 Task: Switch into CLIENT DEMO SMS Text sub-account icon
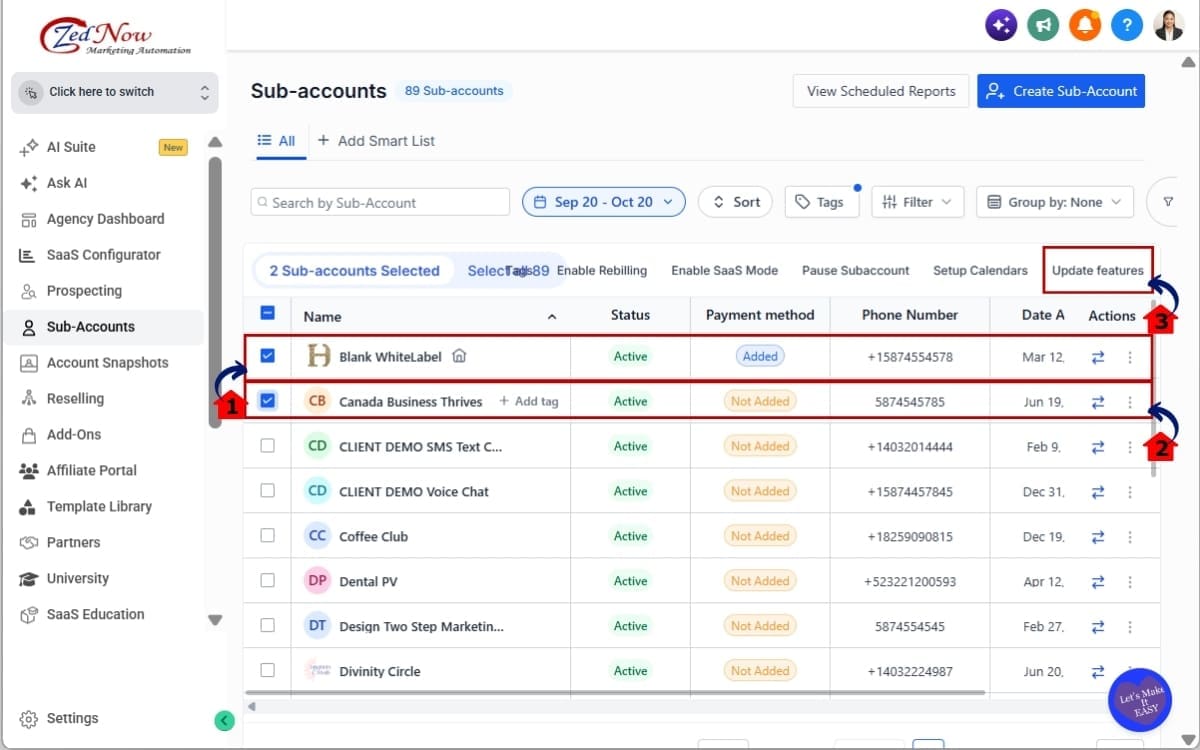click(x=1098, y=447)
